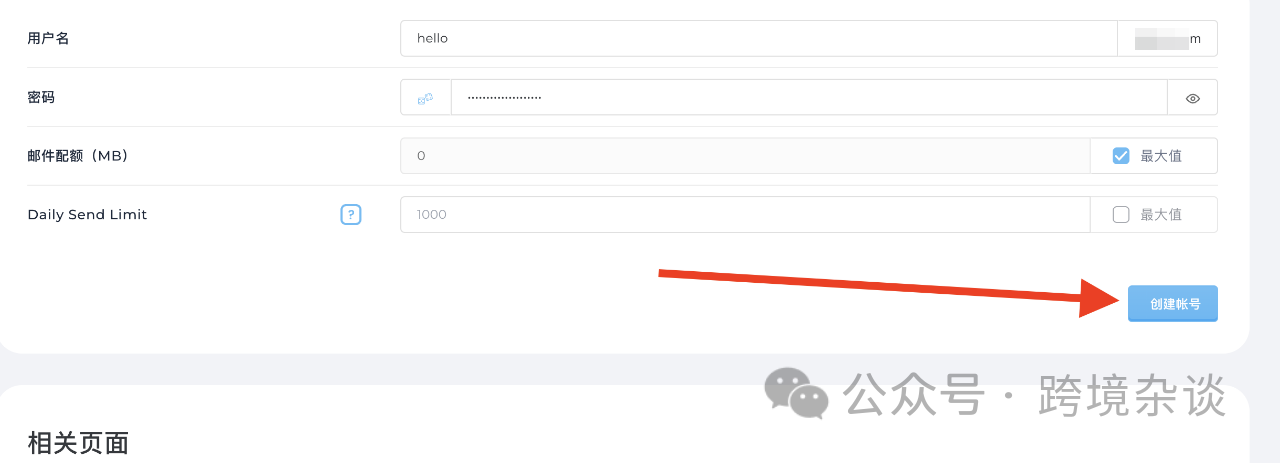Click the 创建帐号 button

tap(1173, 303)
